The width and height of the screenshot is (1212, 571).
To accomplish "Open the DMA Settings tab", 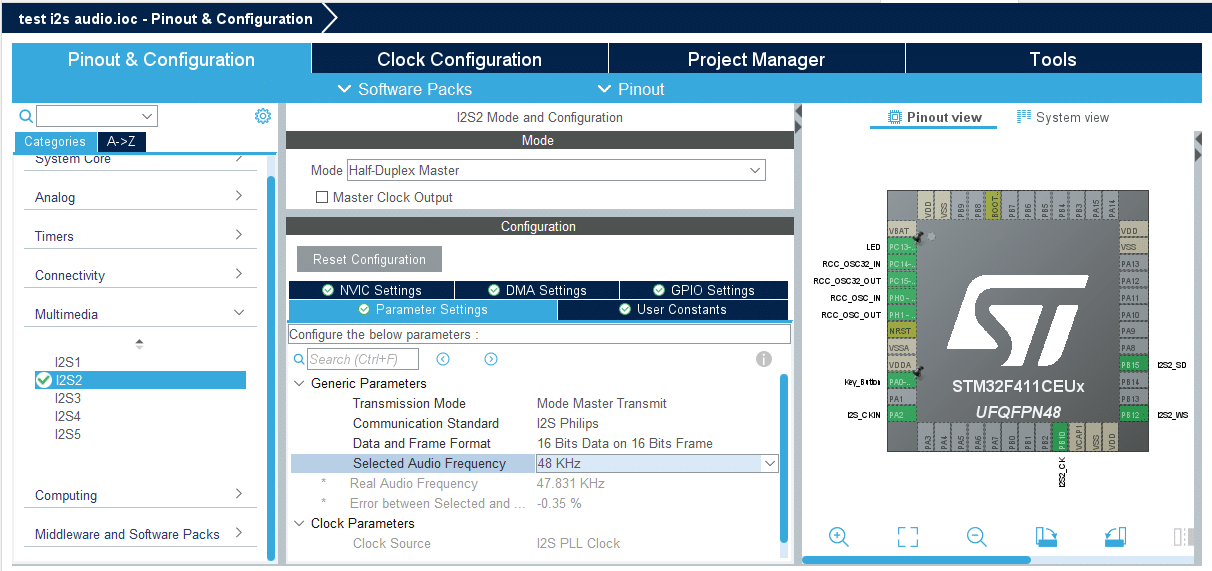I will coord(537,290).
